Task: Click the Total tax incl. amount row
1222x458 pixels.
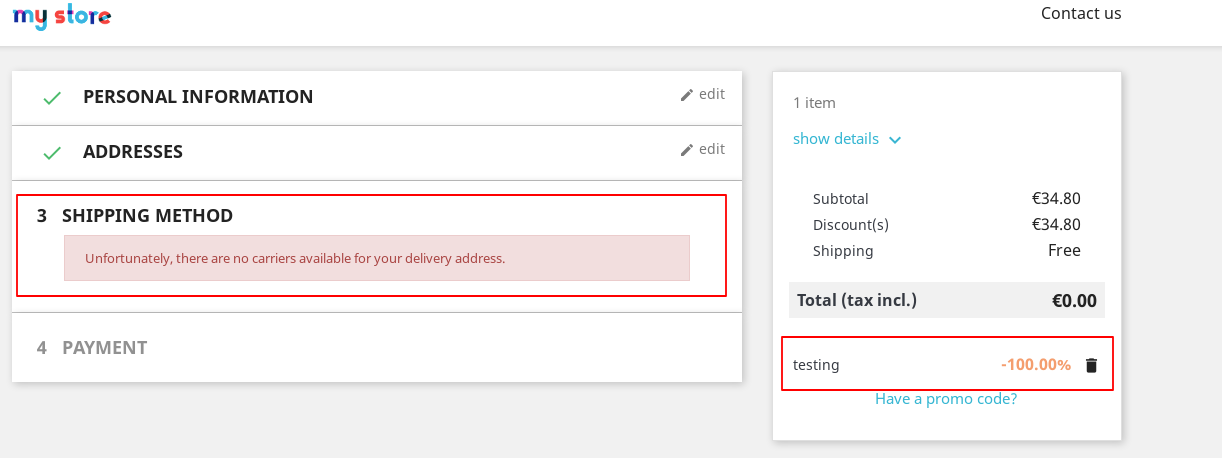Action: click(x=947, y=300)
